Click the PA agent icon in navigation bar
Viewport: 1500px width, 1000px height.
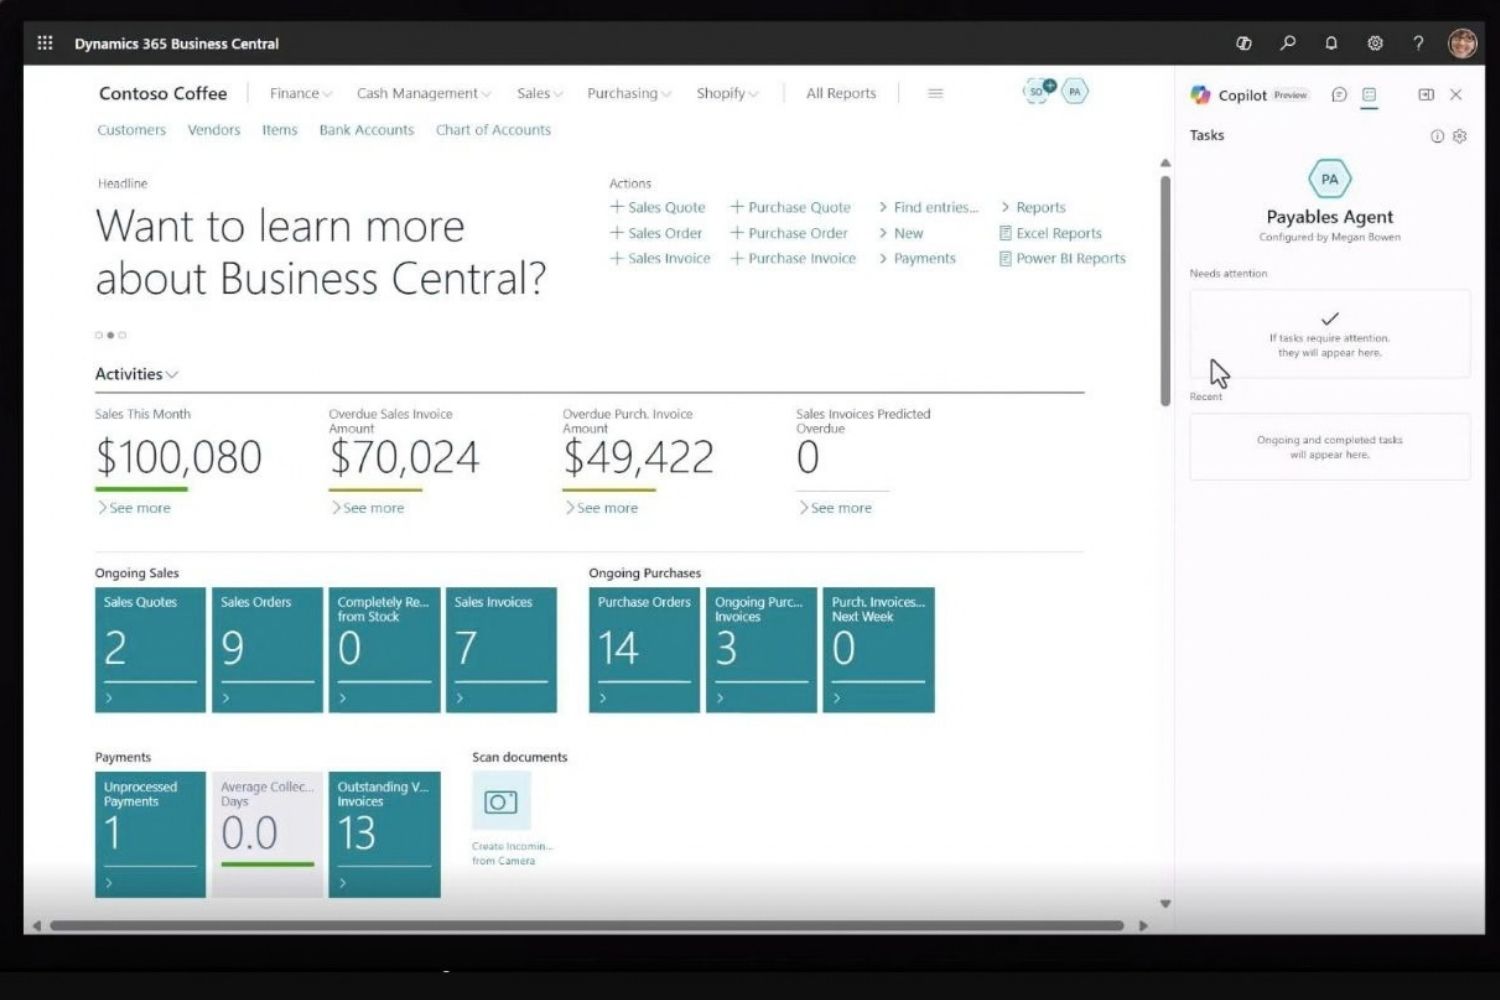[x=1075, y=91]
